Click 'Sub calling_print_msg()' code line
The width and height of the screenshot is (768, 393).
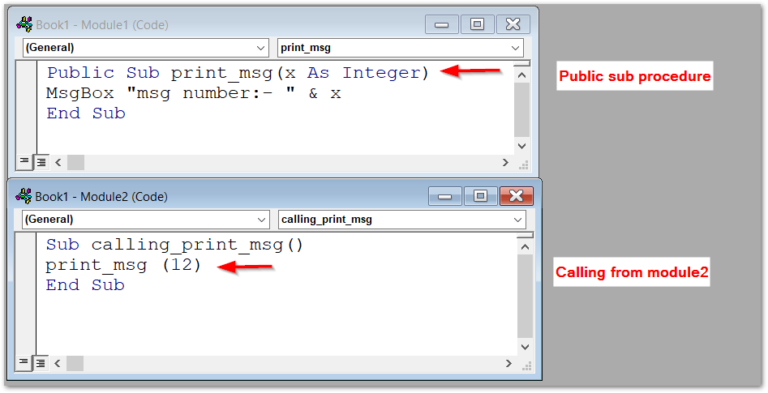point(175,245)
